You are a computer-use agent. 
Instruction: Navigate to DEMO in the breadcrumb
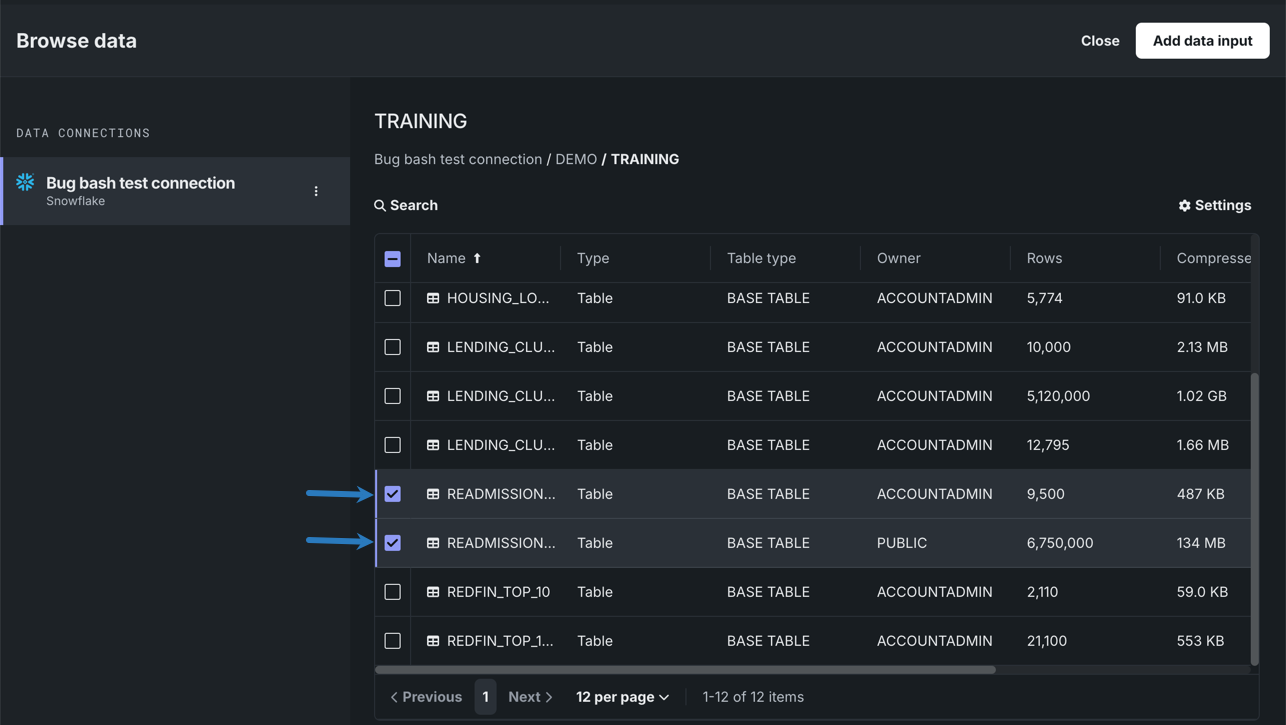[x=576, y=159]
